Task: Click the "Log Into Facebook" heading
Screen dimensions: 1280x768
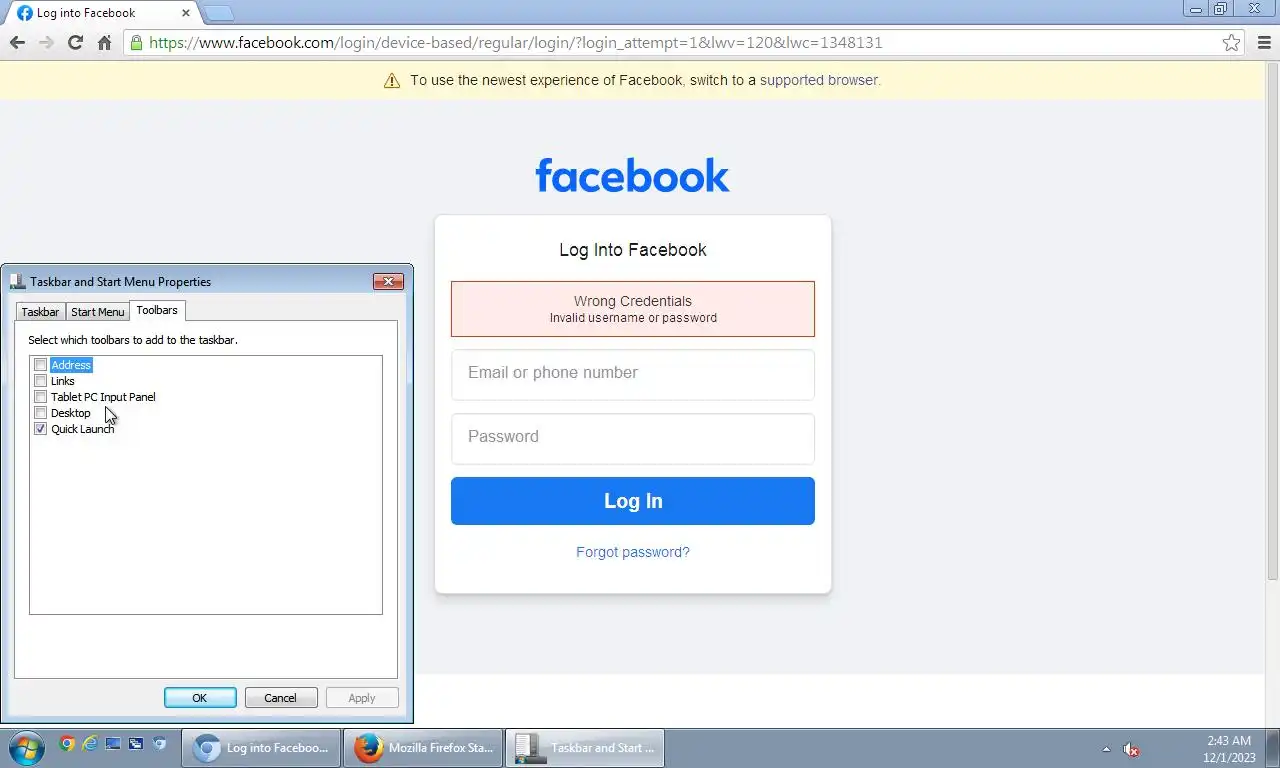Action: 633,250
